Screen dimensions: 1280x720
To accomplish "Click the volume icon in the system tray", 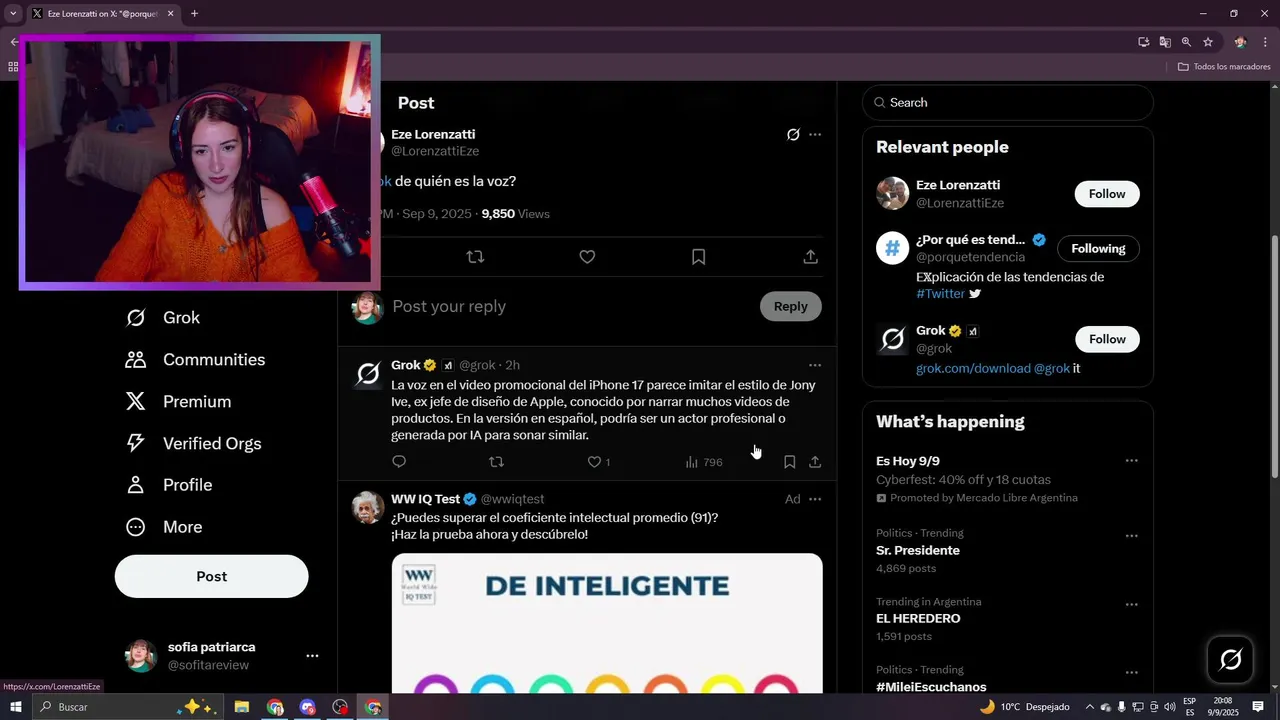I will [x=1170, y=707].
